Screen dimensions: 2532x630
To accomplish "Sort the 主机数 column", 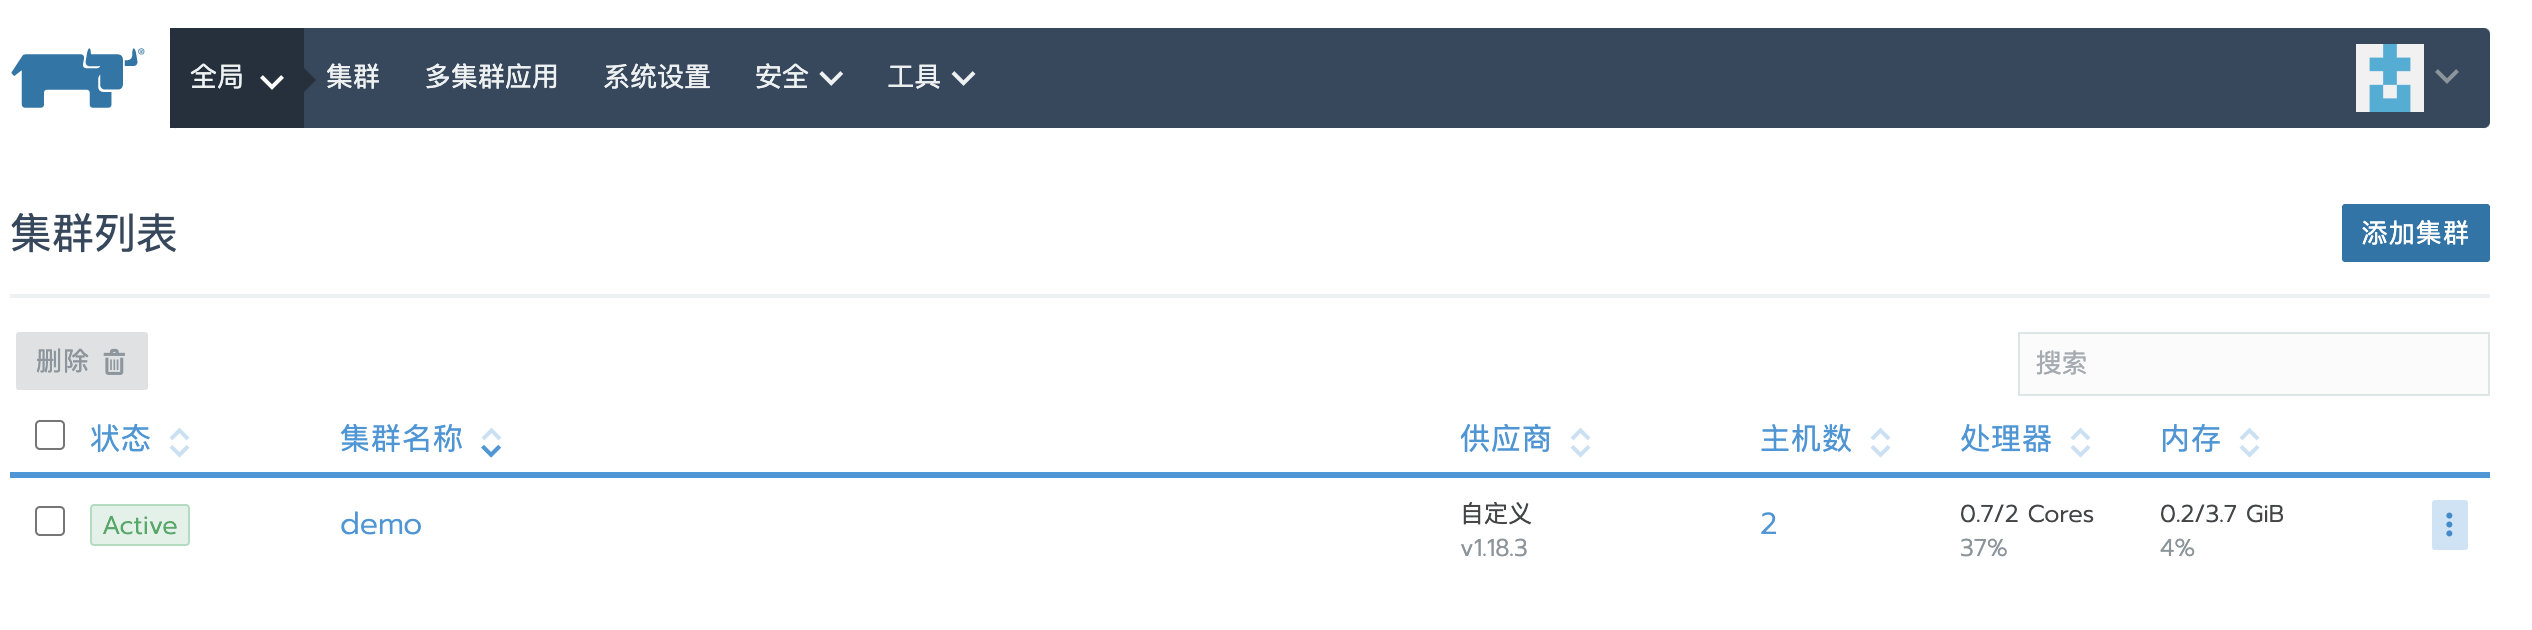I will point(1880,441).
